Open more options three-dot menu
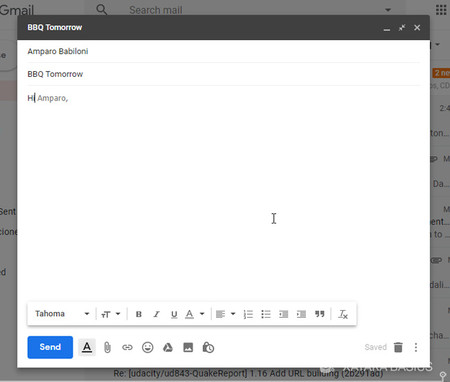 (416, 347)
